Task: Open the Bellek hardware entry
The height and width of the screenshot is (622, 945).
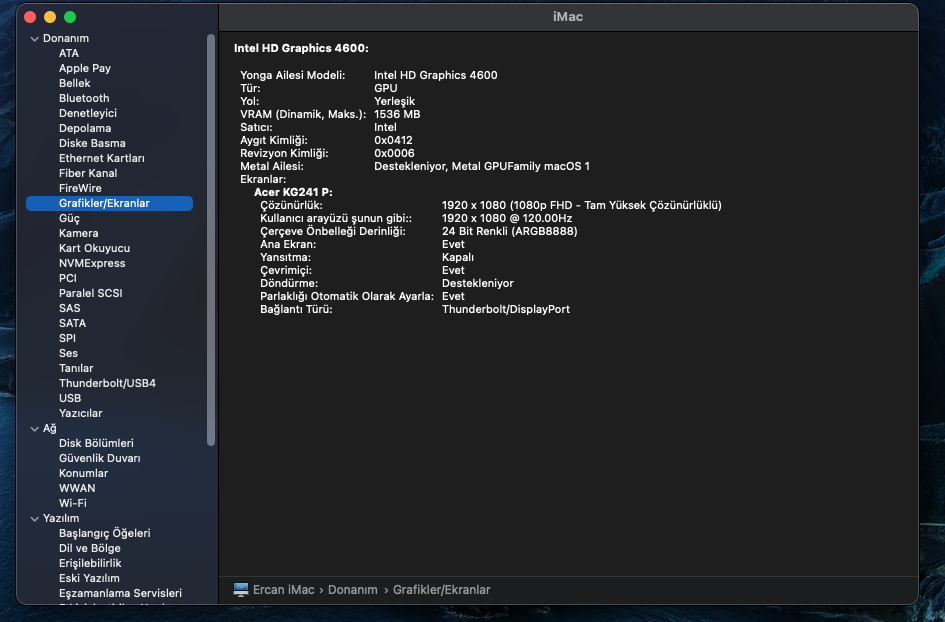Action: click(74, 83)
